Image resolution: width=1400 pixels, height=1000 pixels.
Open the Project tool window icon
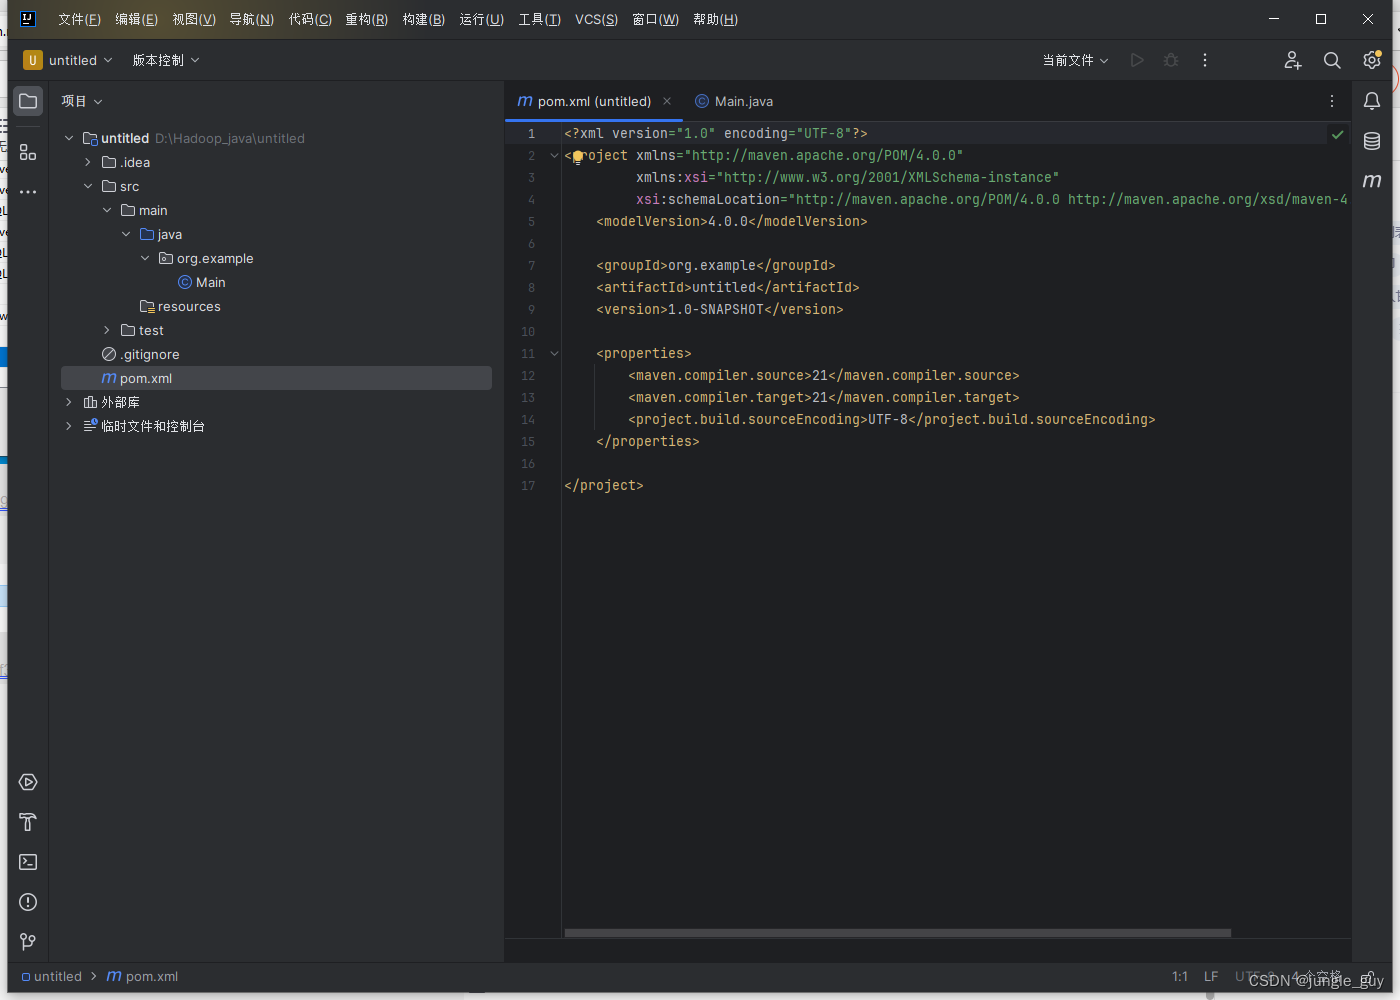tap(28, 101)
